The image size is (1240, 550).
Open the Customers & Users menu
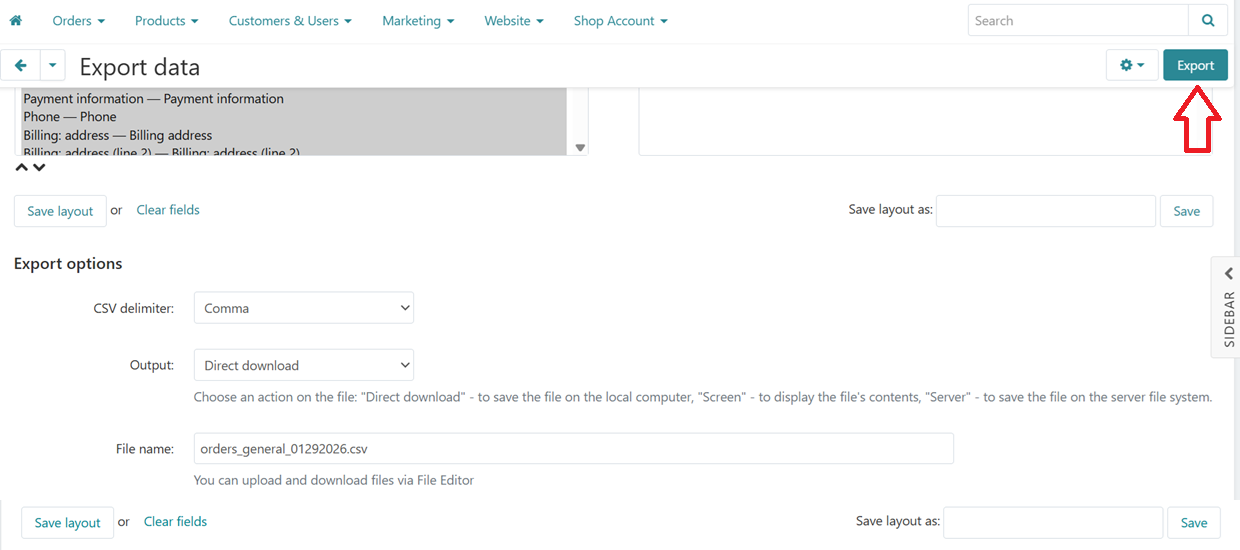[x=290, y=20]
